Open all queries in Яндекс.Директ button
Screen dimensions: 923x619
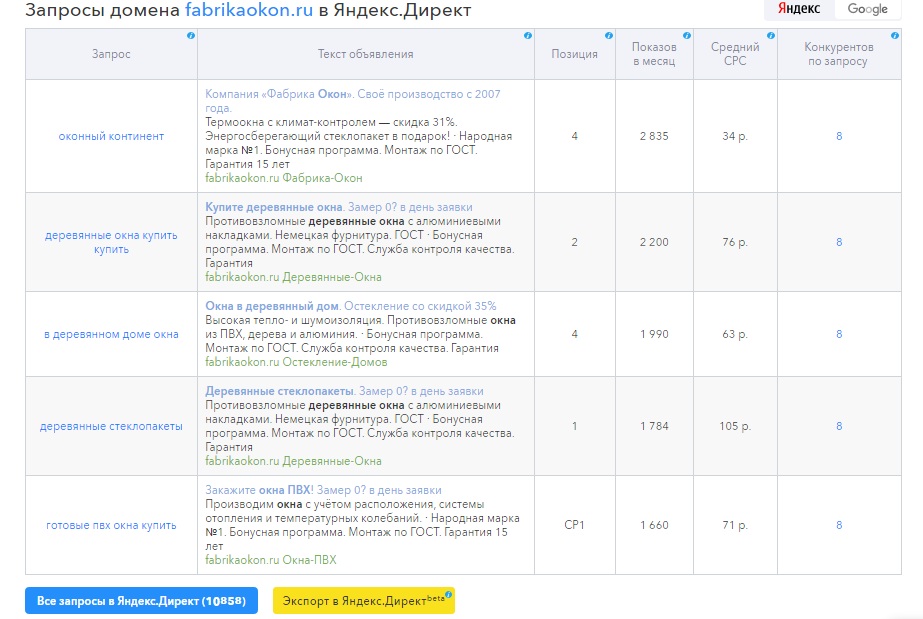[141, 601]
